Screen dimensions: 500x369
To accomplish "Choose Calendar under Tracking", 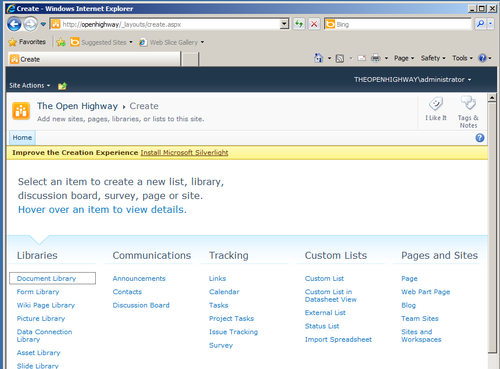I will (x=224, y=292).
